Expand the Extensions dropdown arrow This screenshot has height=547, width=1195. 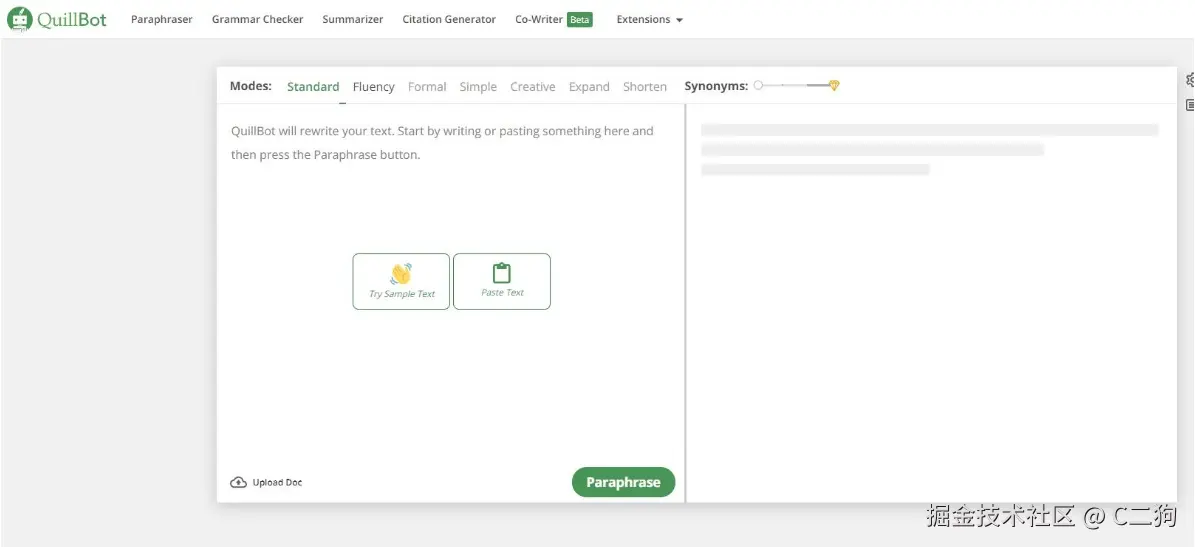click(679, 20)
